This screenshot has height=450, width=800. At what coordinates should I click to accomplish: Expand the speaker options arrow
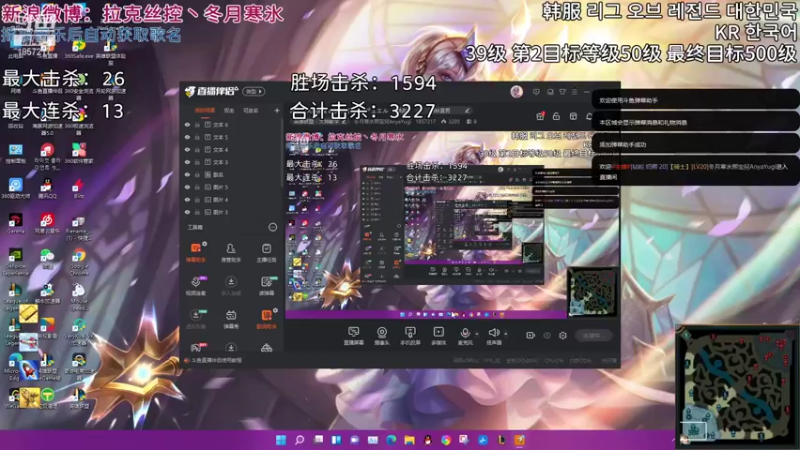coord(506,334)
